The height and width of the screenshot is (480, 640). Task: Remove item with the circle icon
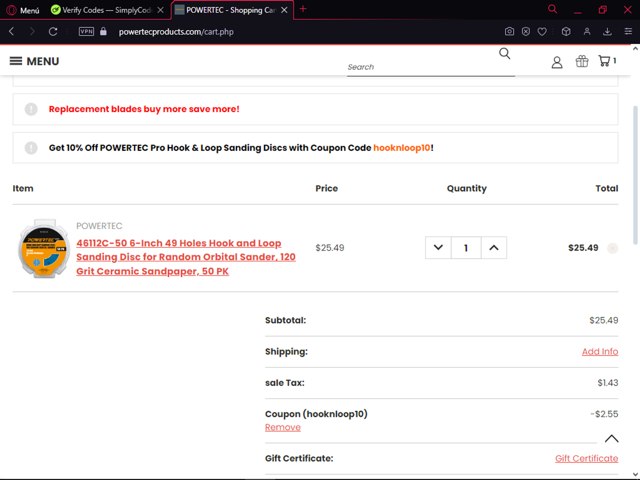612,248
